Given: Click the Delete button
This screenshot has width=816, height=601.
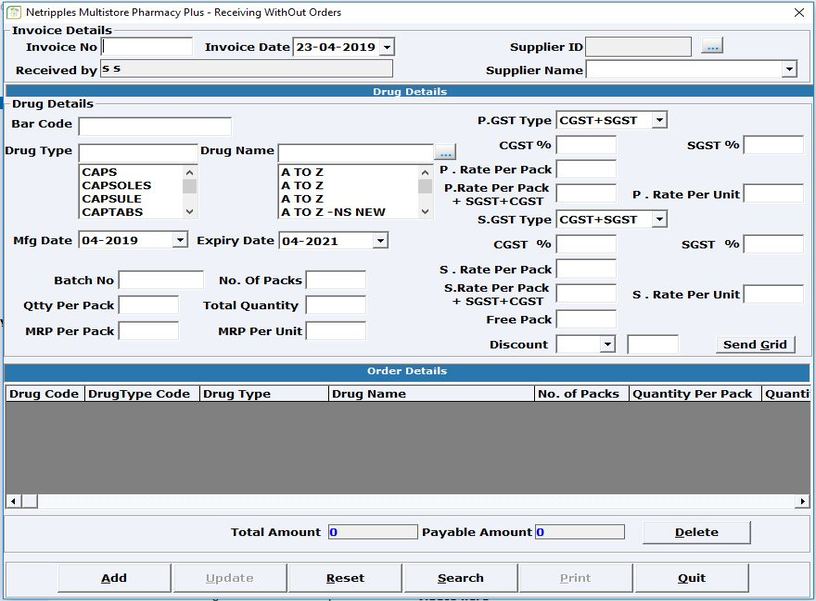Looking at the screenshot, I should [x=696, y=532].
